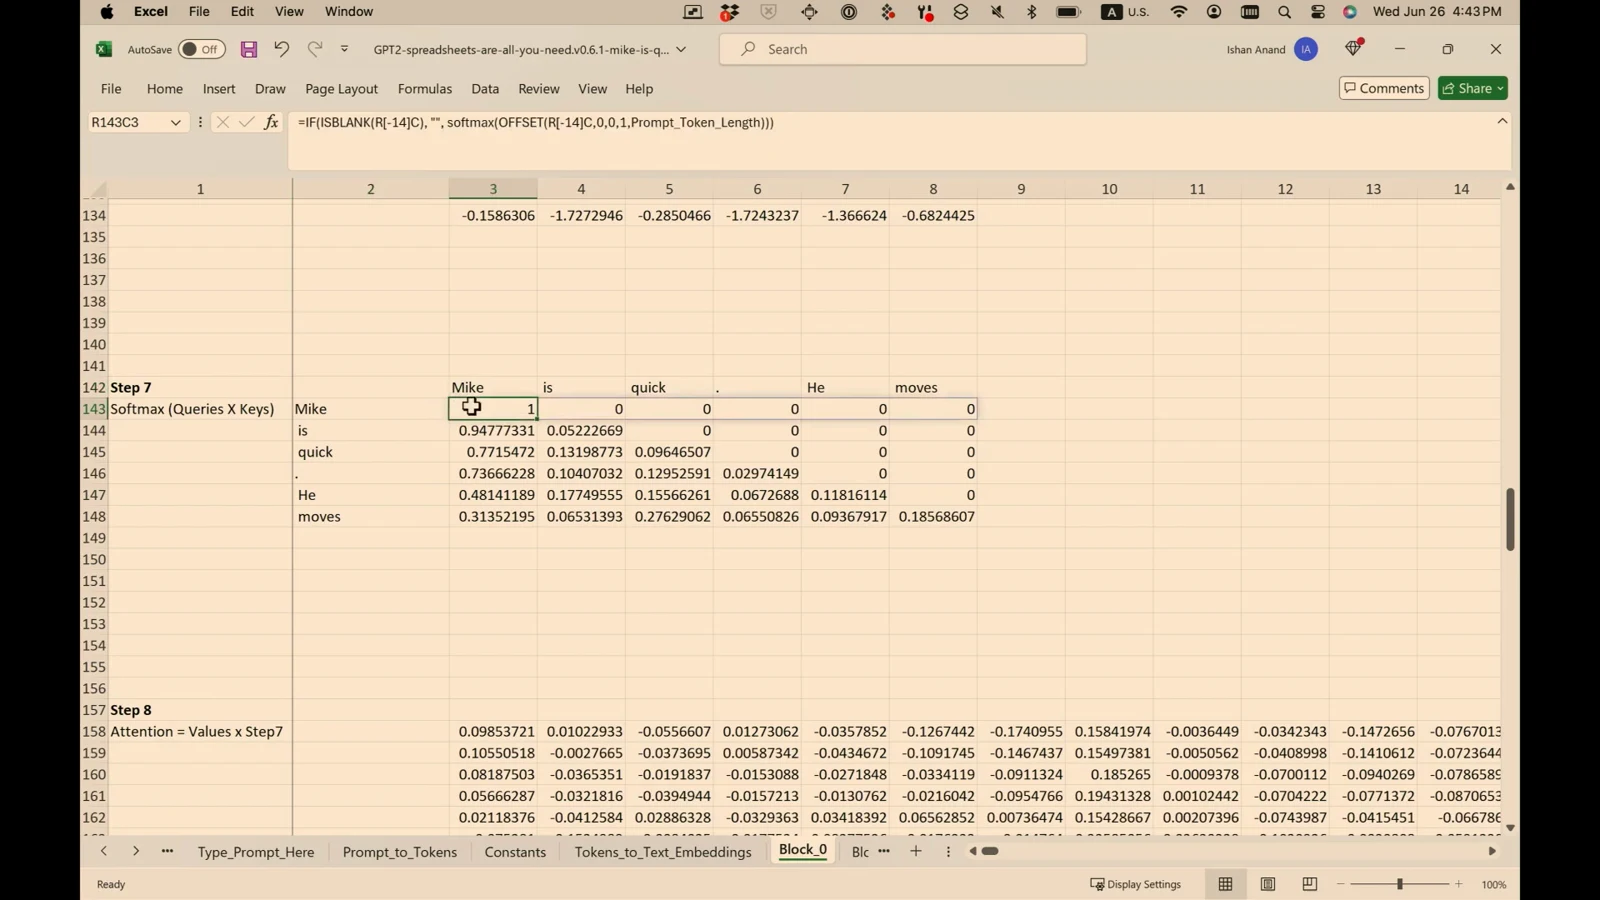Go to previous sheet tab arrow
The image size is (1600, 900).
(x=103, y=852)
